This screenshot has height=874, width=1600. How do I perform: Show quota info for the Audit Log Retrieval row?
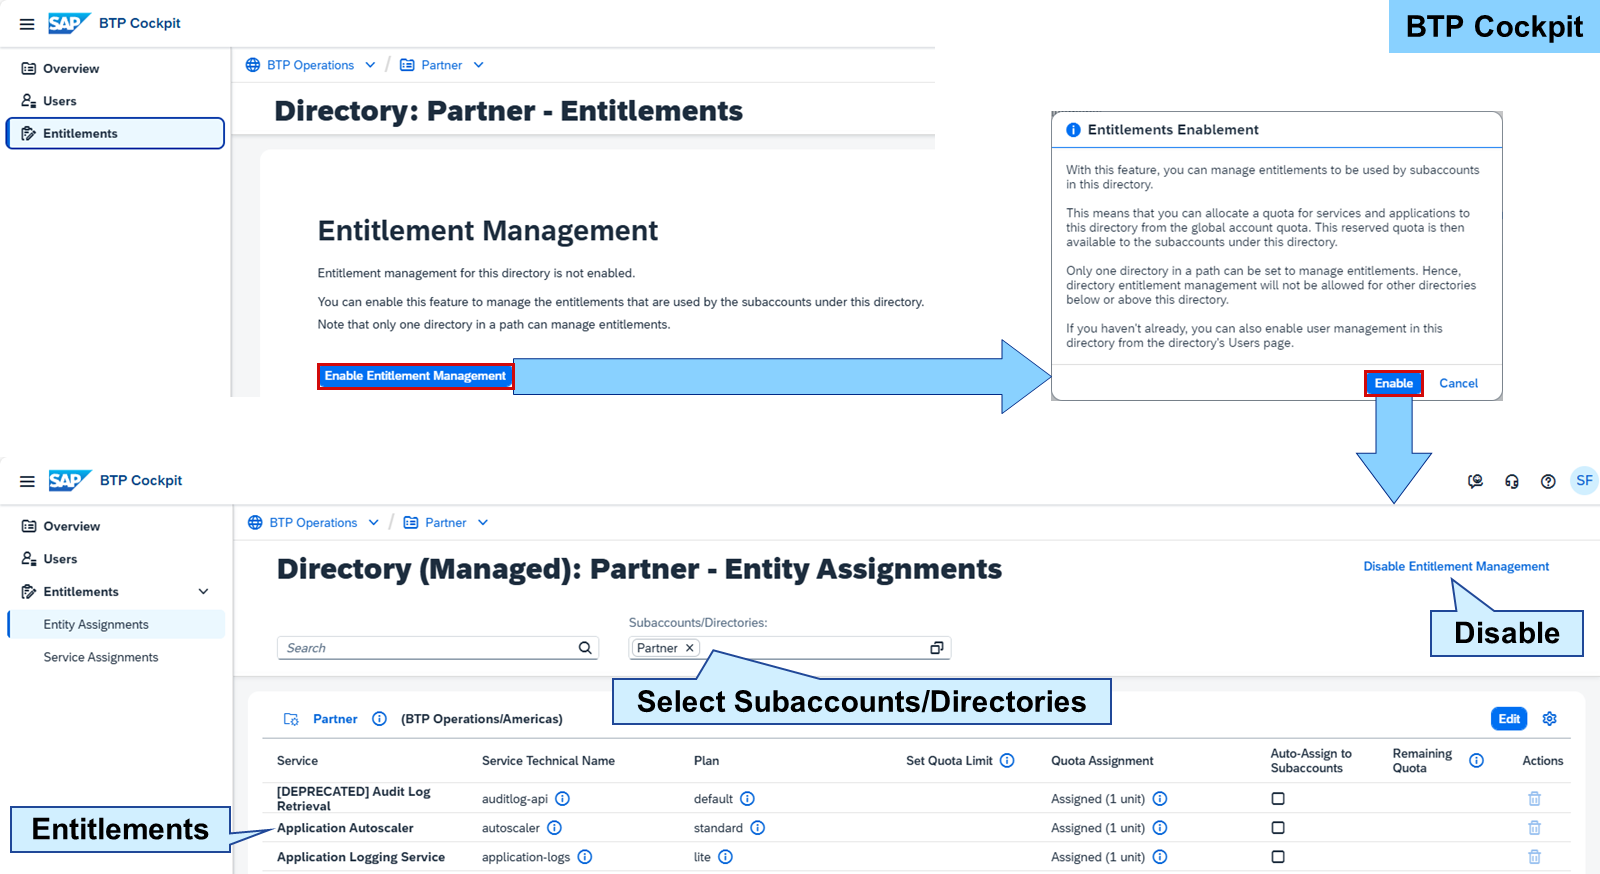click(x=1160, y=799)
